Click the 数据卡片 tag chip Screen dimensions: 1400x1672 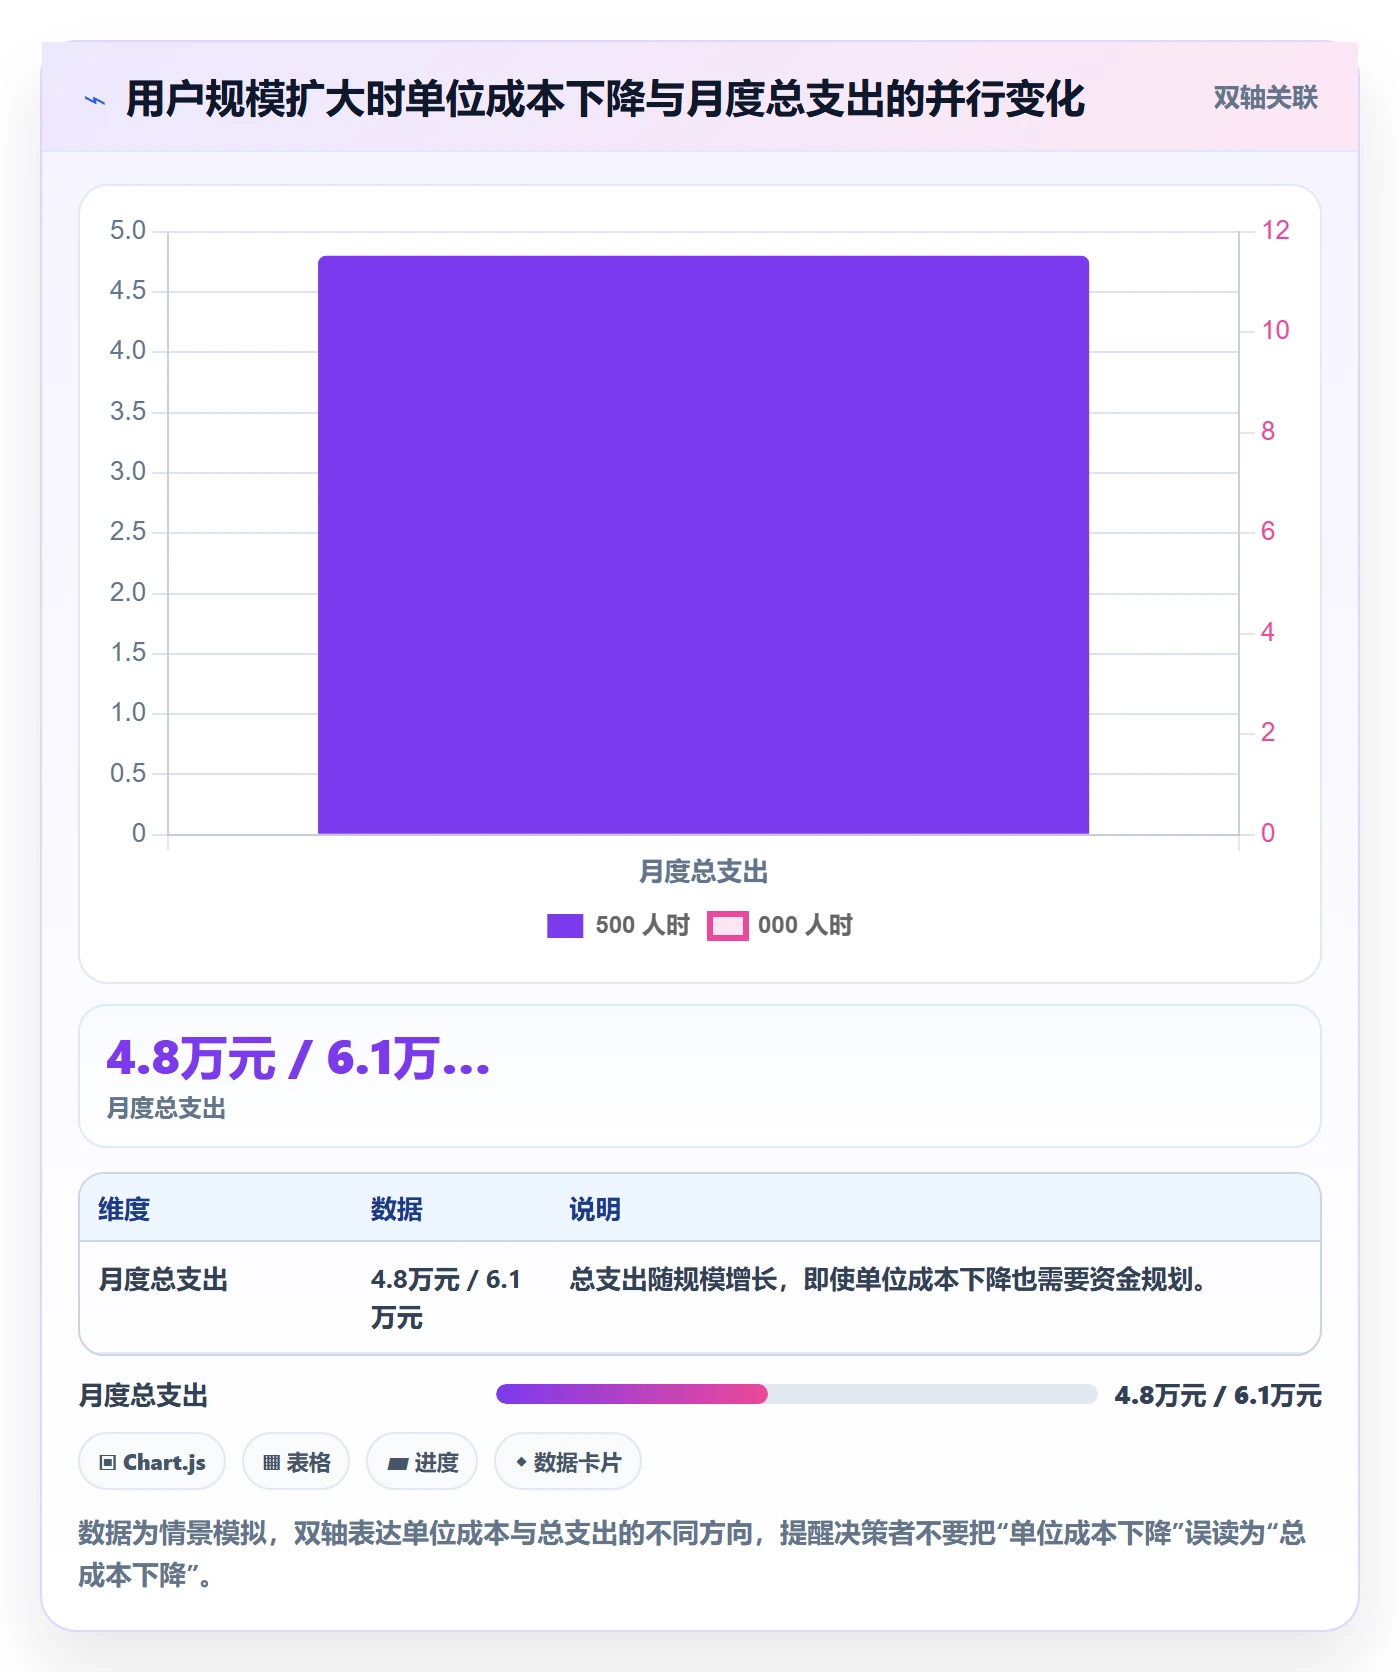click(568, 1462)
